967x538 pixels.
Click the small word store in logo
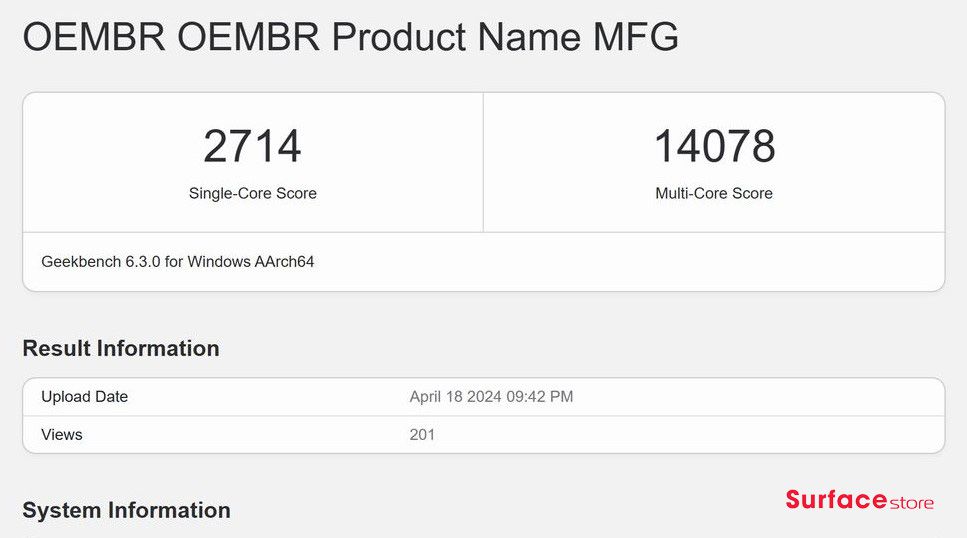coord(911,503)
